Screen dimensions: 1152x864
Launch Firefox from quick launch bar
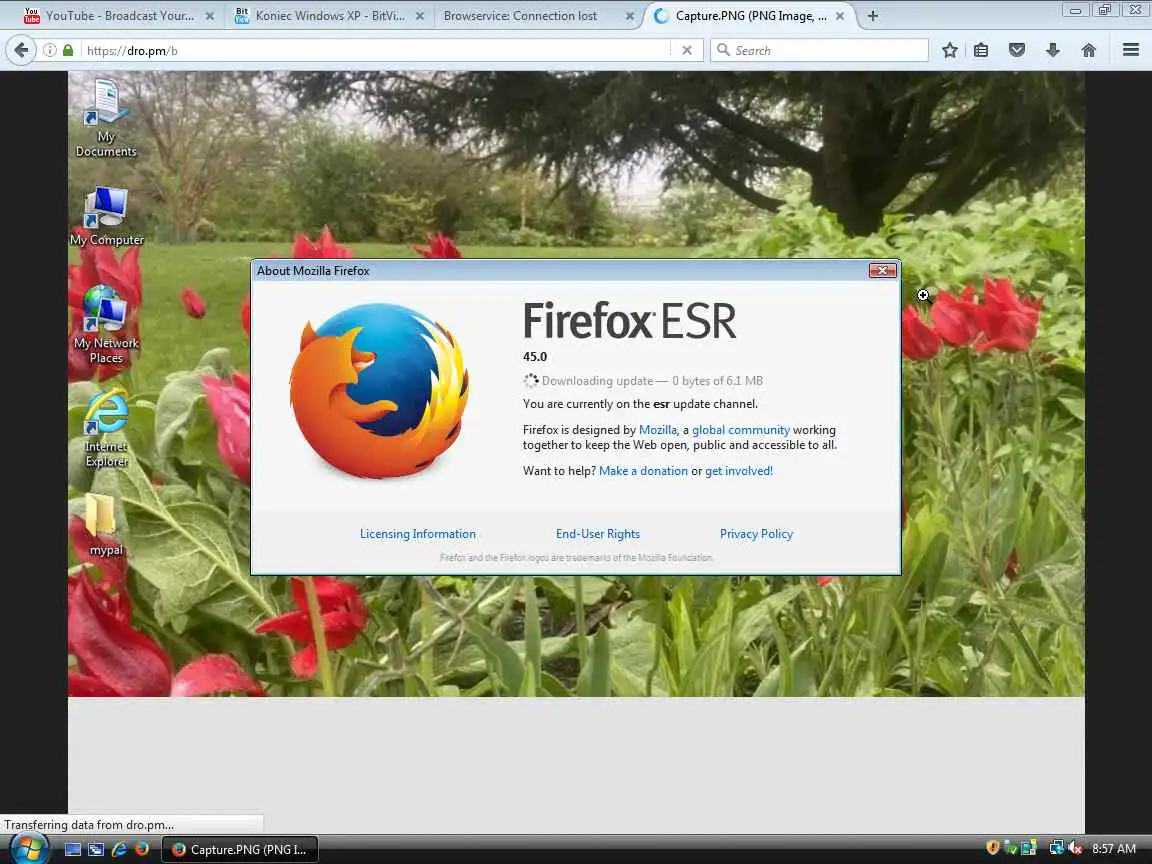(142, 849)
